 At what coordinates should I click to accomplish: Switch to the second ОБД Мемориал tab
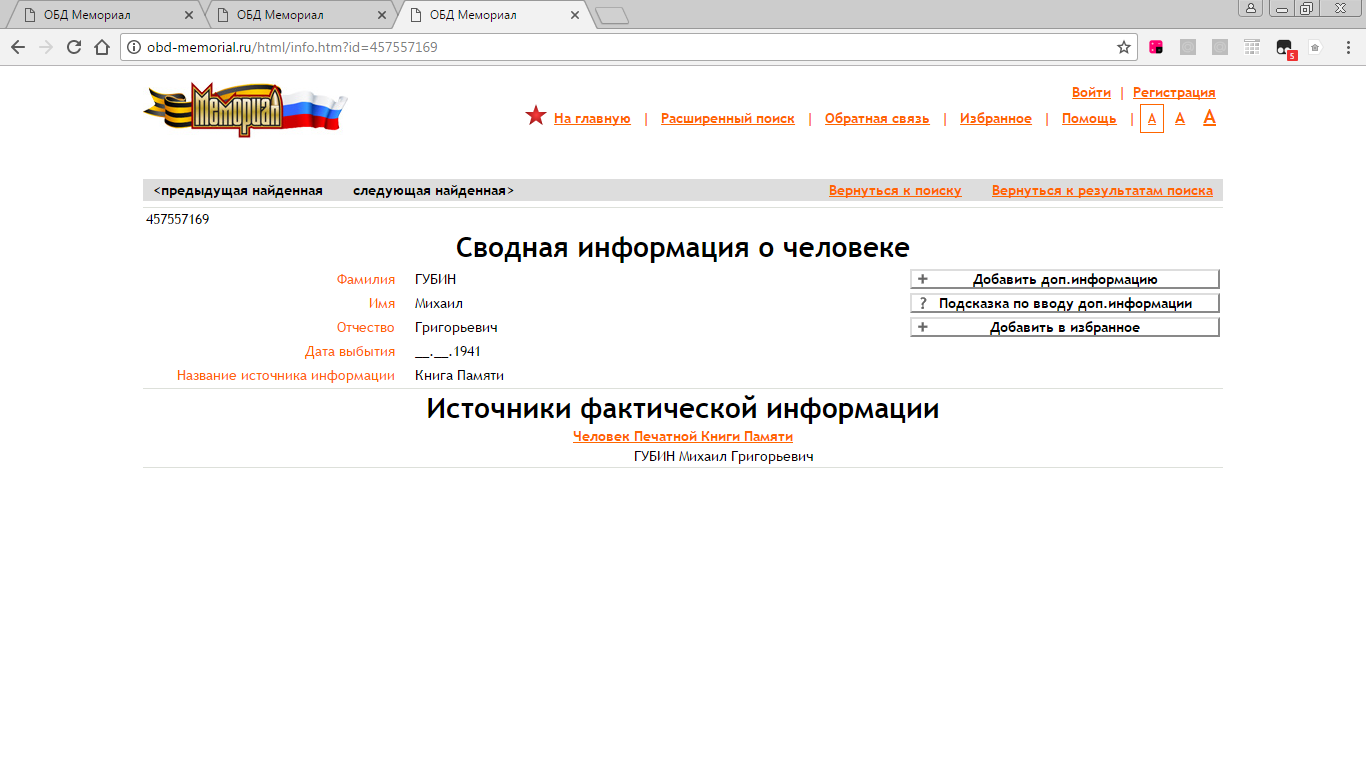(300, 15)
